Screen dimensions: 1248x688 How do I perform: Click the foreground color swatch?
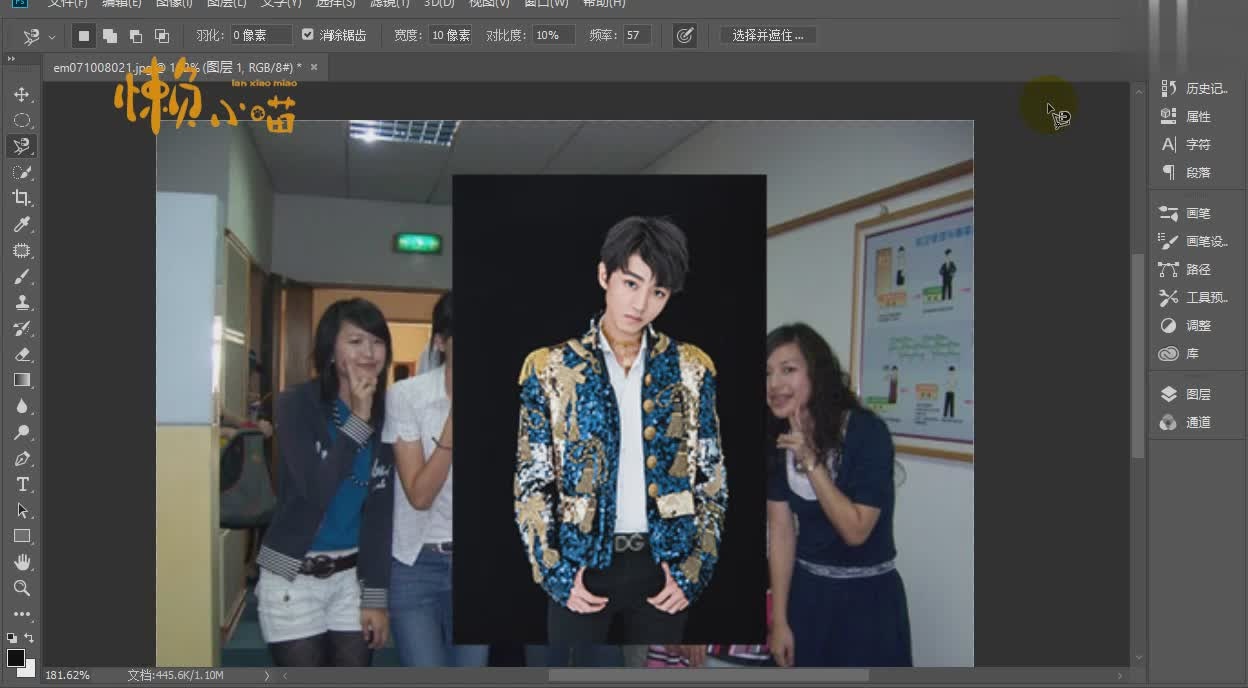coord(15,657)
